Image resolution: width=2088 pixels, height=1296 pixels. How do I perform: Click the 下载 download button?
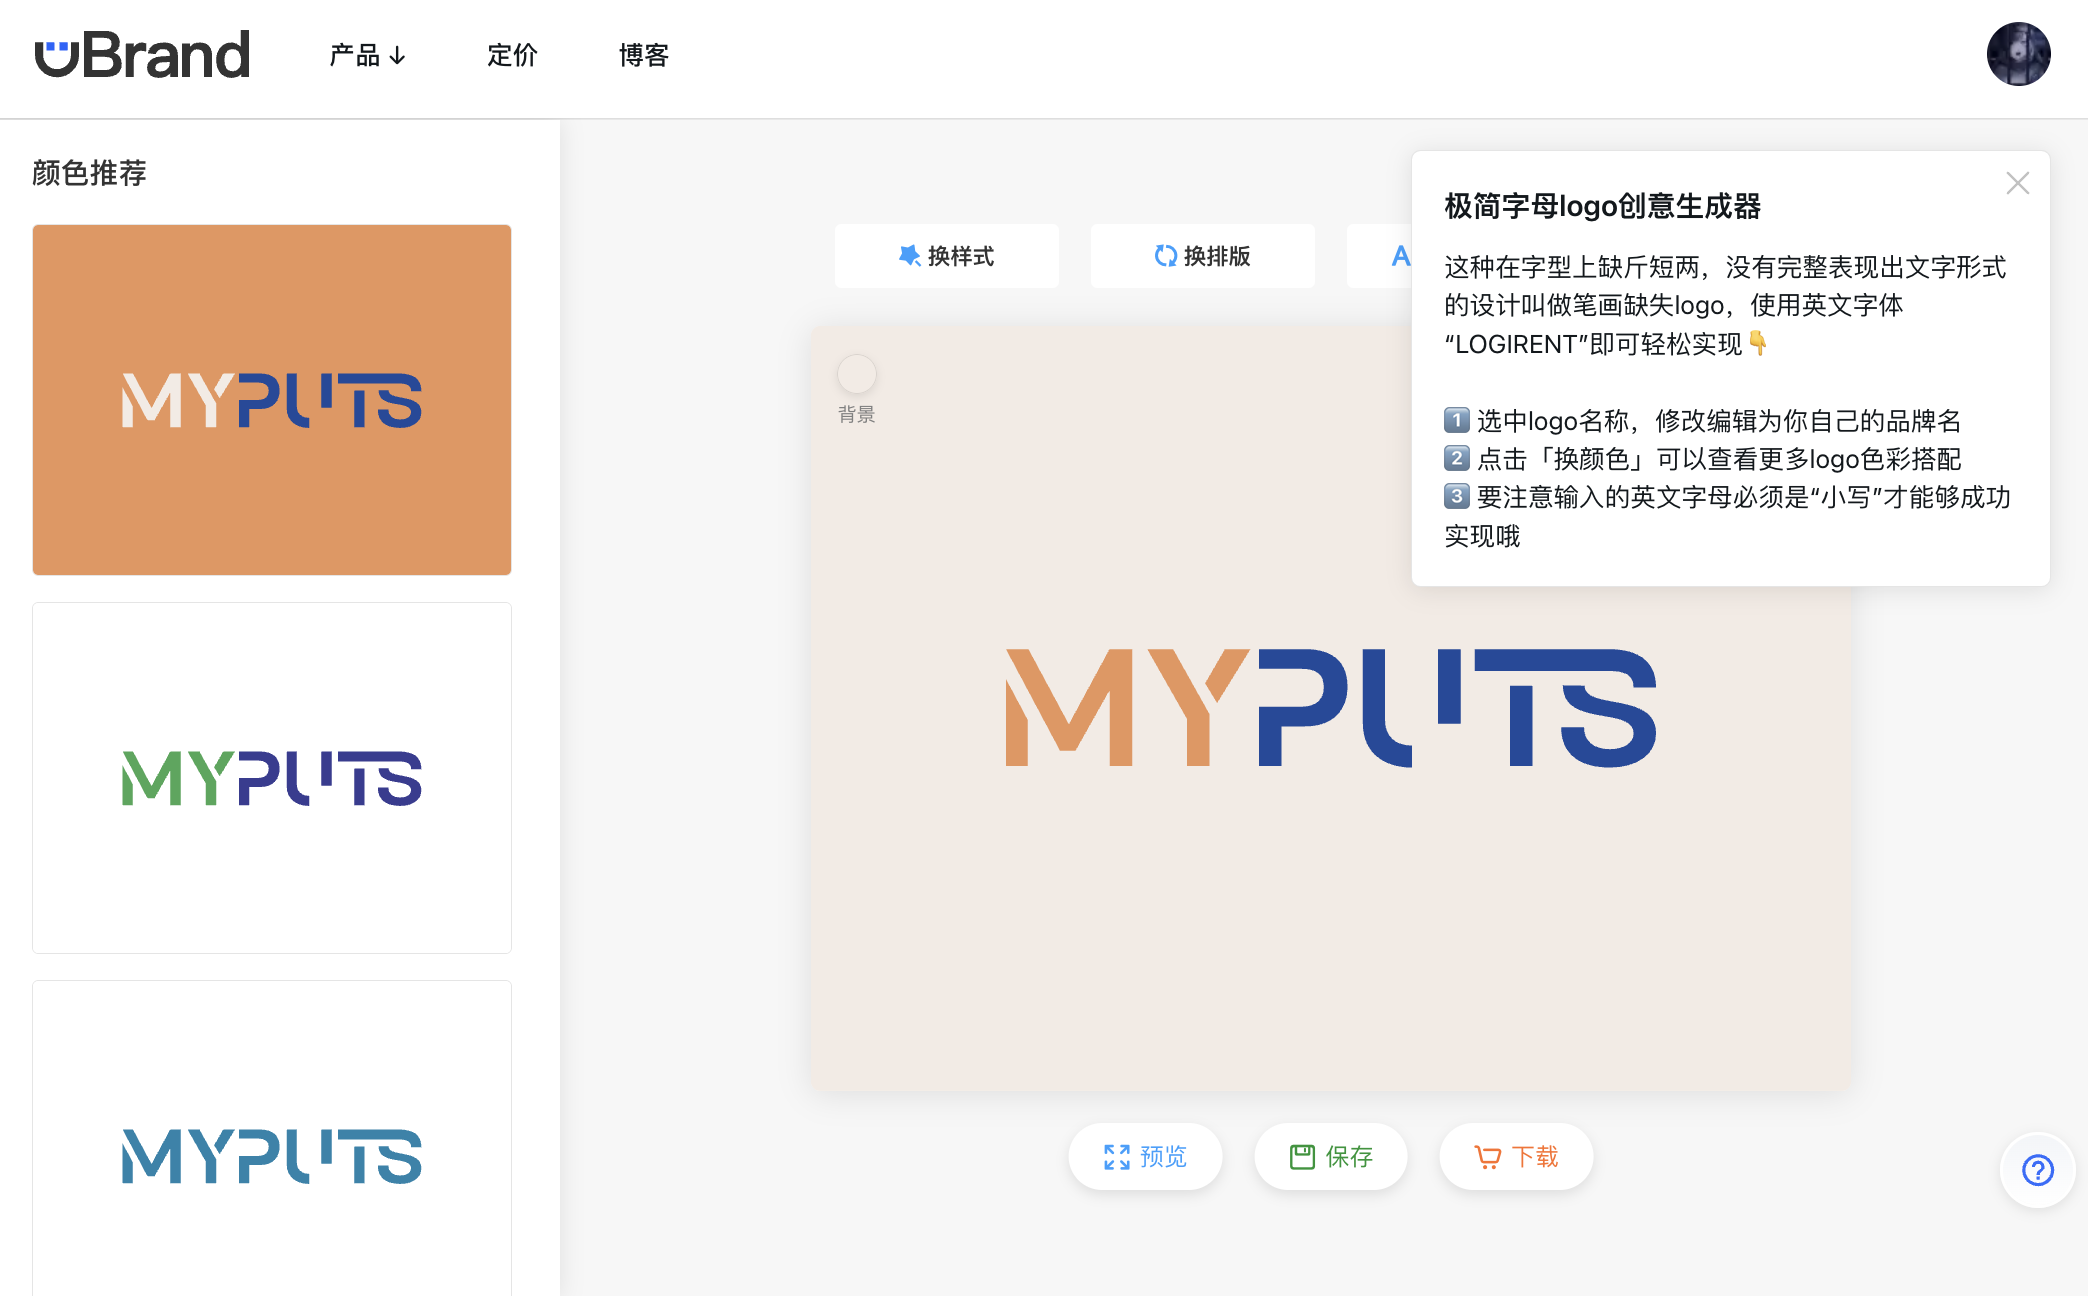pyautogui.click(x=1516, y=1155)
